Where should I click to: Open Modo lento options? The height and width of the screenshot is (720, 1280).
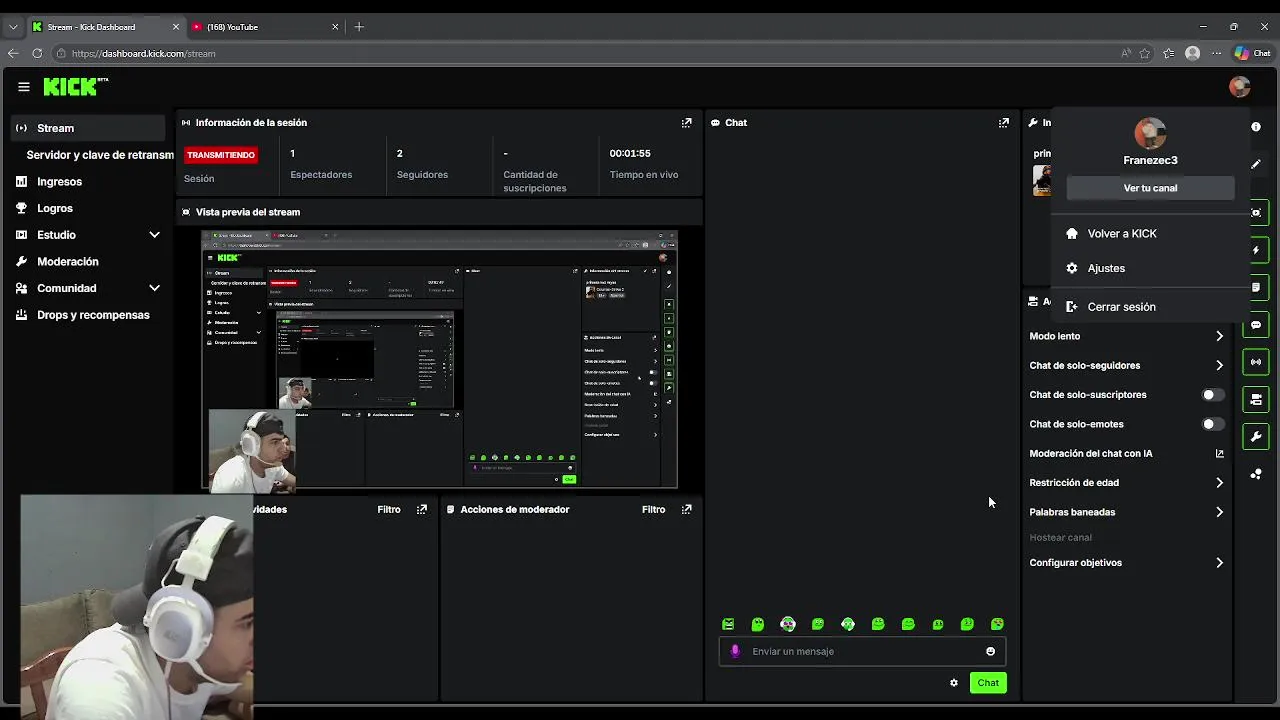1127,336
